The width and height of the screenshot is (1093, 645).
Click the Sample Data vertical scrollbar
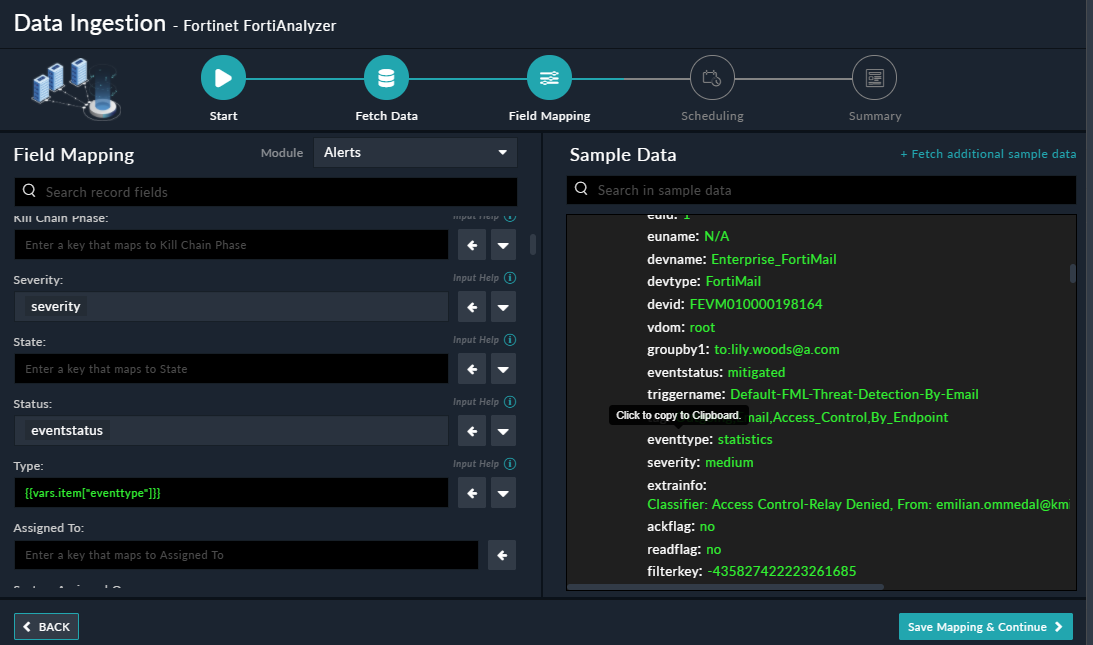click(1073, 273)
